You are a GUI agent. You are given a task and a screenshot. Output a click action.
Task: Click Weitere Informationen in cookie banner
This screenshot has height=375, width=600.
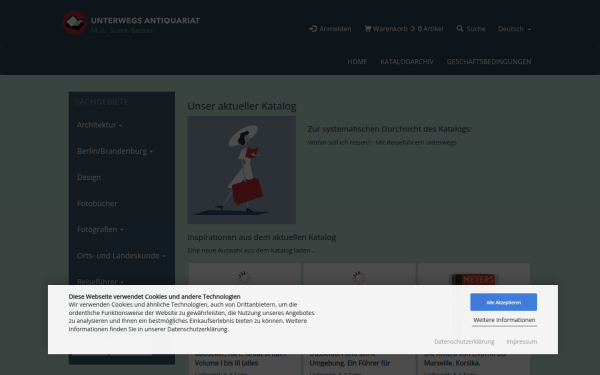[504, 320]
